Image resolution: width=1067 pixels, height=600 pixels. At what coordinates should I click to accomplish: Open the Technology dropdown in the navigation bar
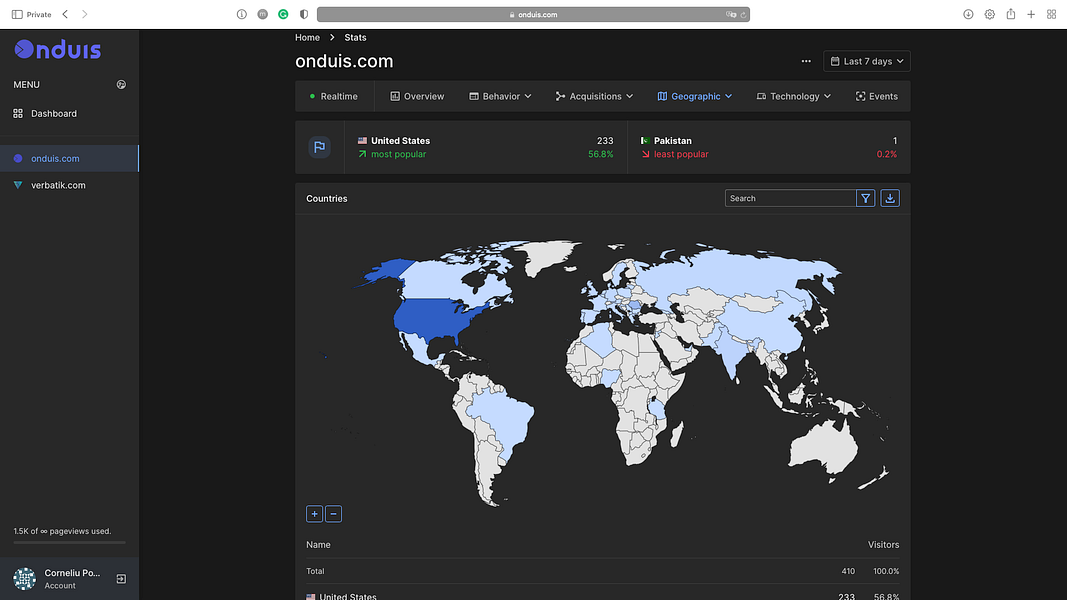point(794,96)
